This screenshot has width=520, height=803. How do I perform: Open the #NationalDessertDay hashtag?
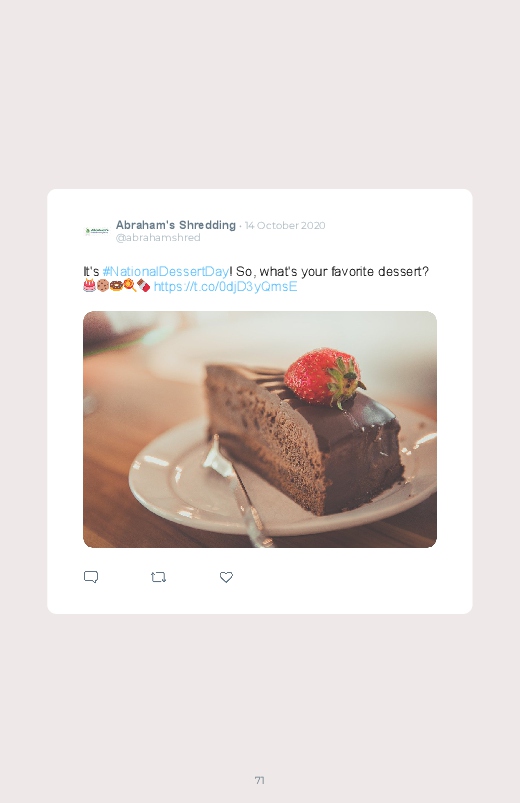pyautogui.click(x=166, y=271)
